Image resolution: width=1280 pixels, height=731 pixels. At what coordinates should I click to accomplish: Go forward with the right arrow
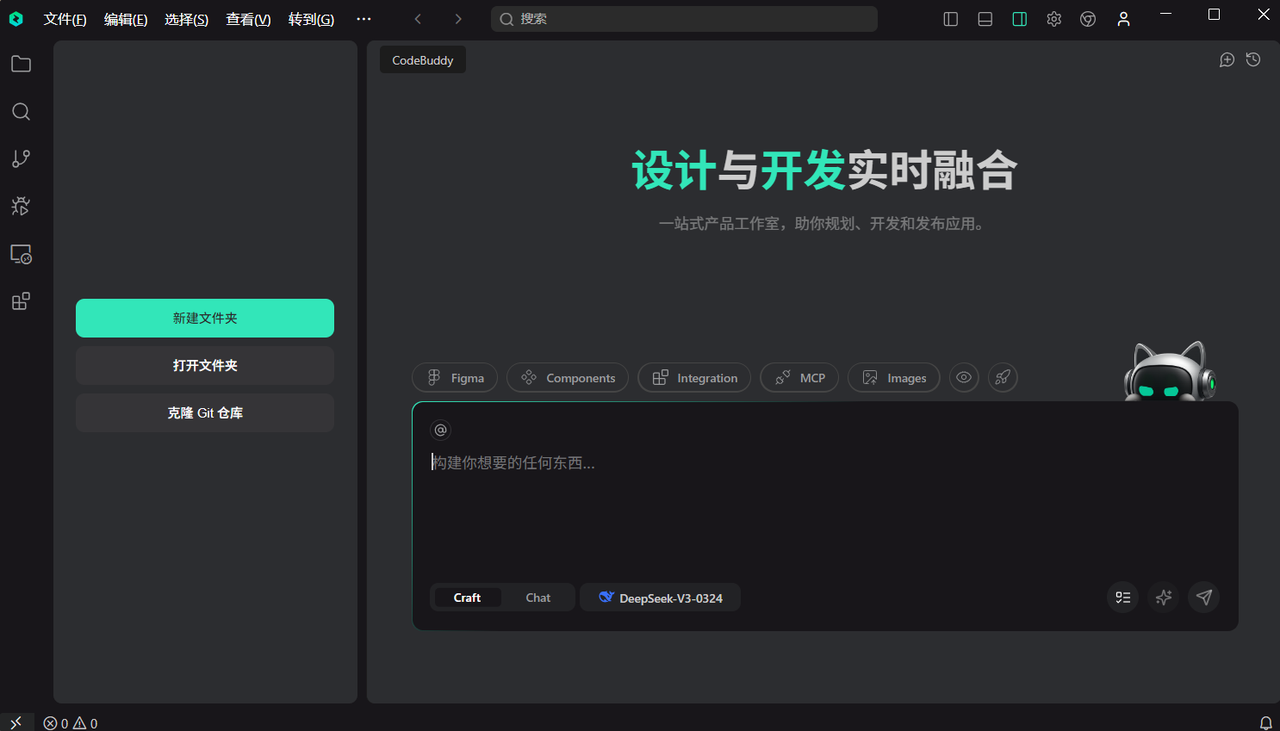tap(458, 19)
